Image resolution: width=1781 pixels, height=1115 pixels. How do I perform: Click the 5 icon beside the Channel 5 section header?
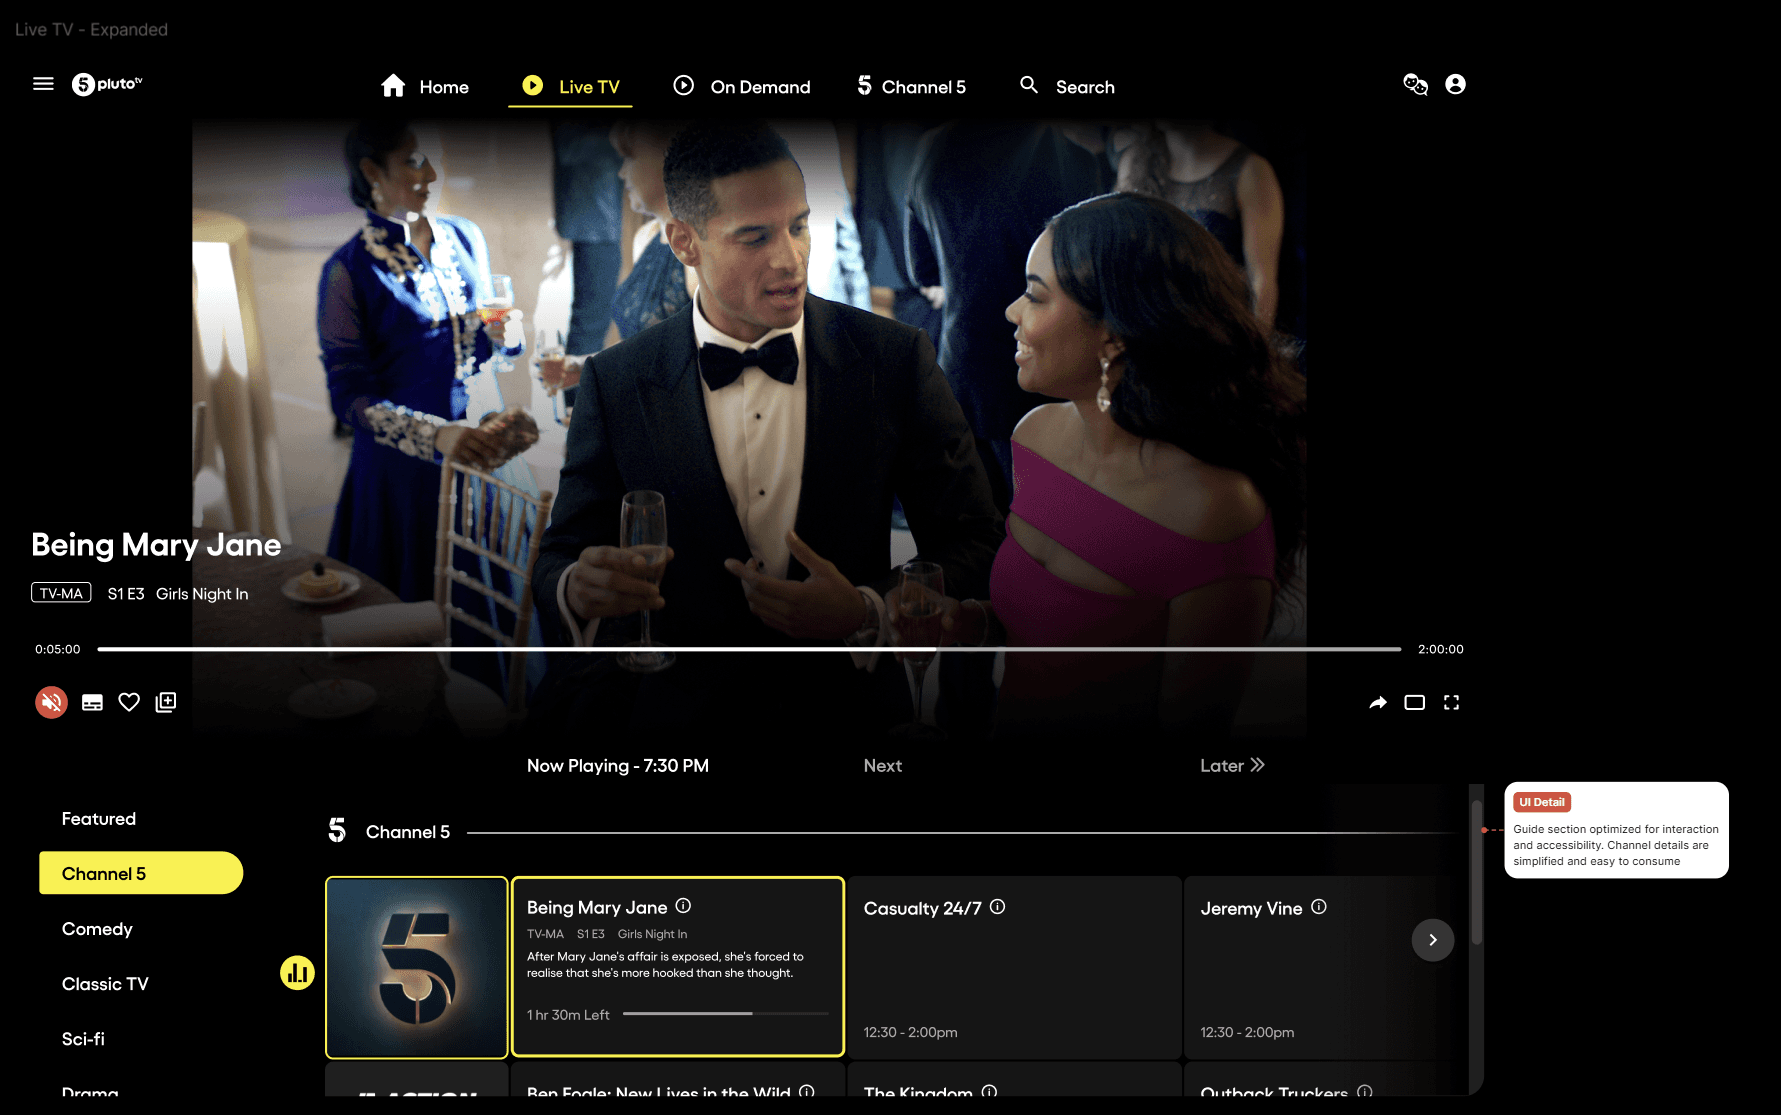point(338,830)
